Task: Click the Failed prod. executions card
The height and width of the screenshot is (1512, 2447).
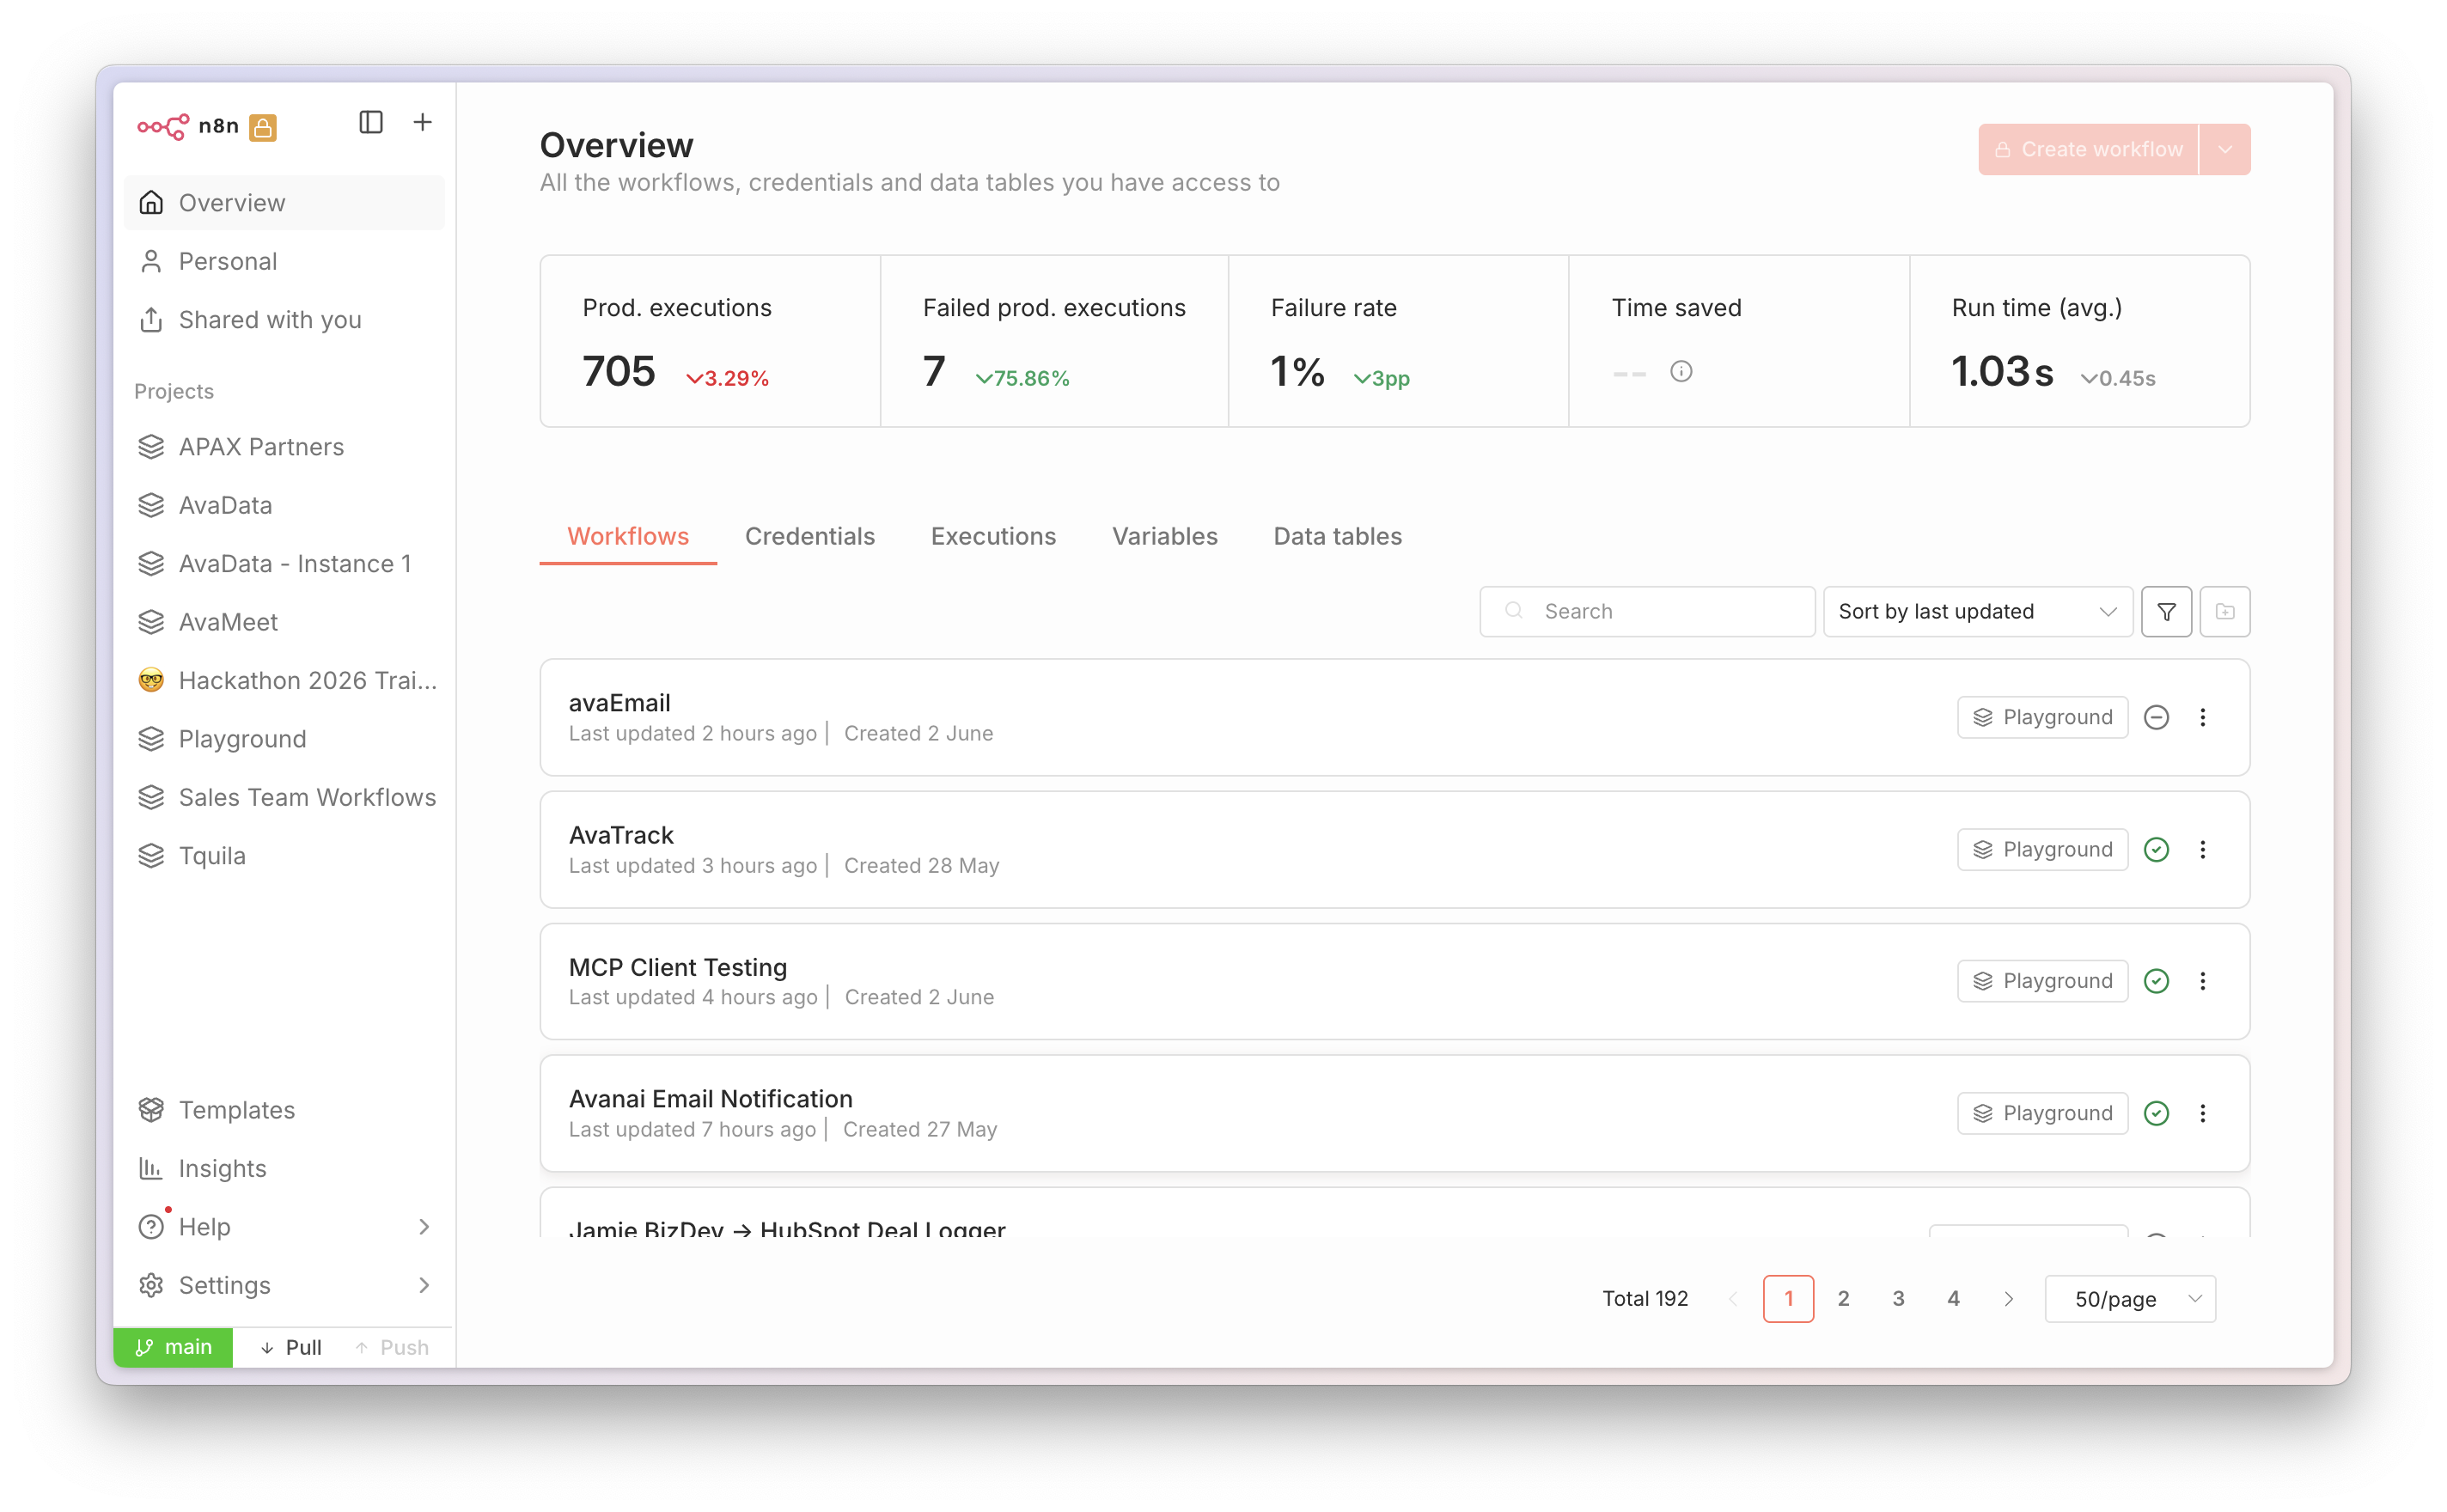Action: click(x=1054, y=341)
